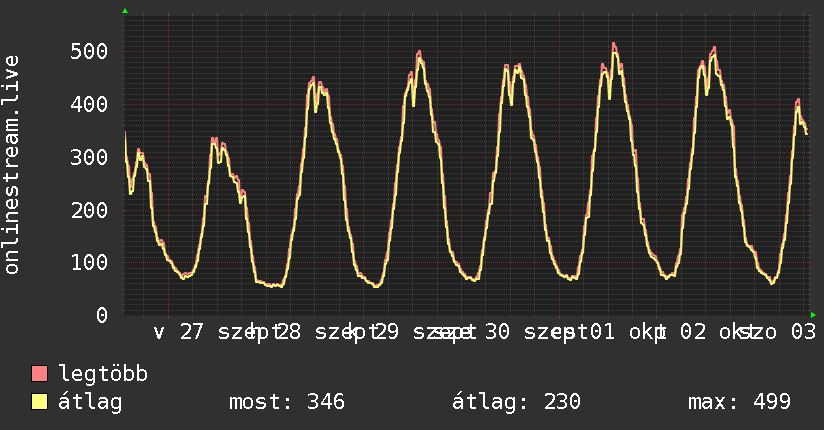The height and width of the screenshot is (430, 824).
Task: Select the legtöbb legend label
Action: (103, 373)
